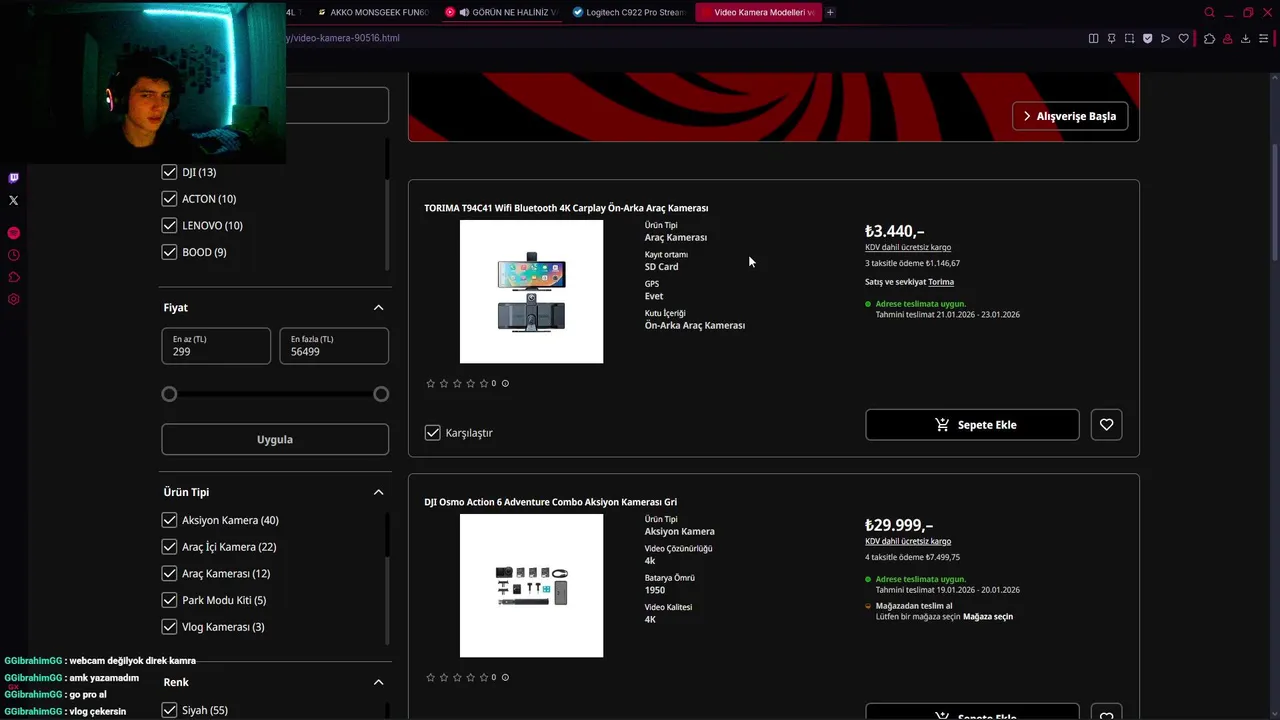This screenshot has width=1280, height=720.
Task: Apply price filter with Uygula button
Action: pos(275,439)
